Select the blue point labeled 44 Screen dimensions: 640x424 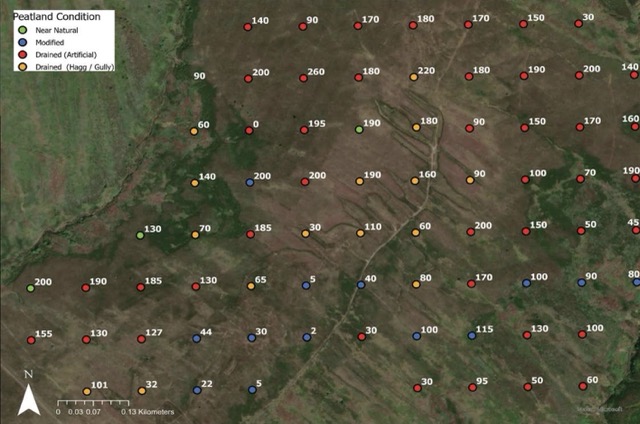pos(196,339)
